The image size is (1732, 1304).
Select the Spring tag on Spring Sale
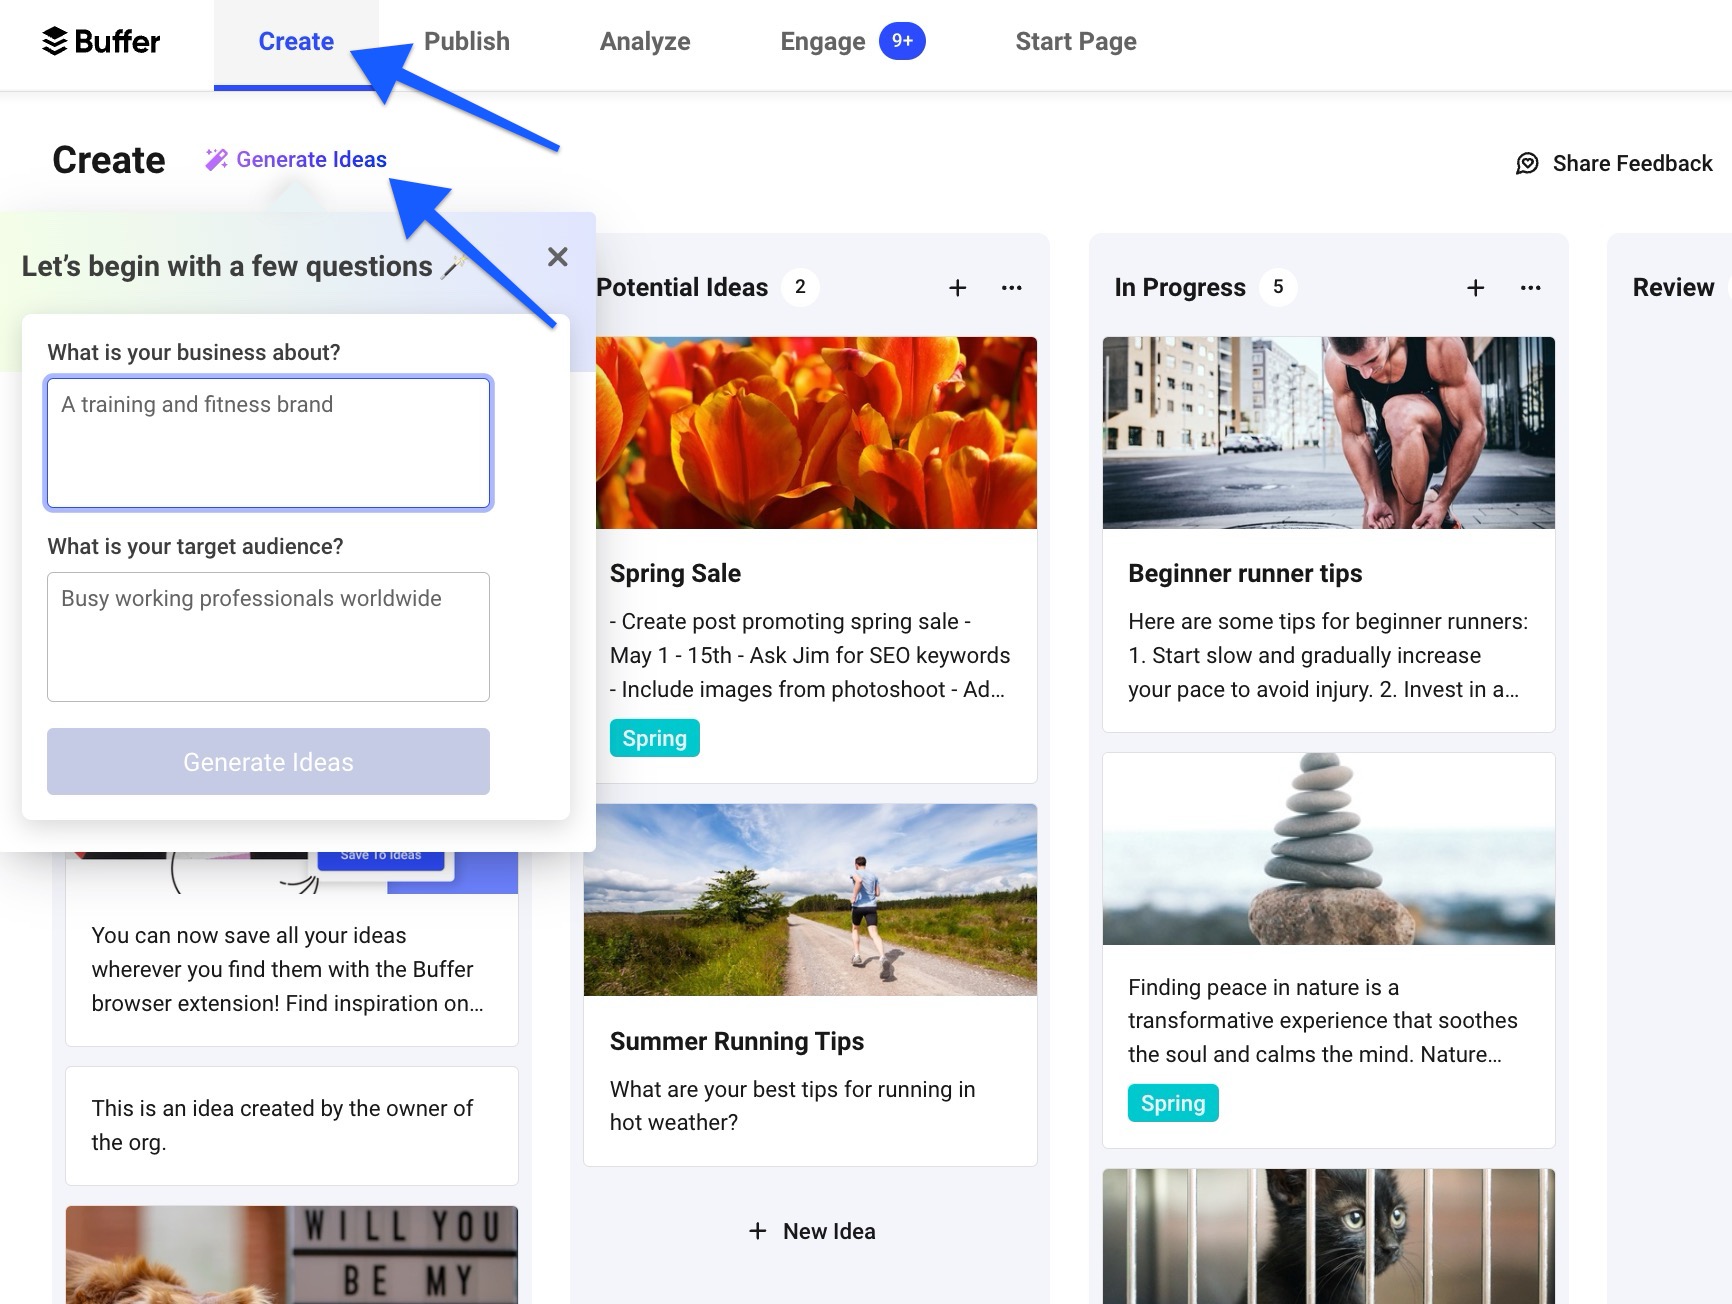point(654,738)
